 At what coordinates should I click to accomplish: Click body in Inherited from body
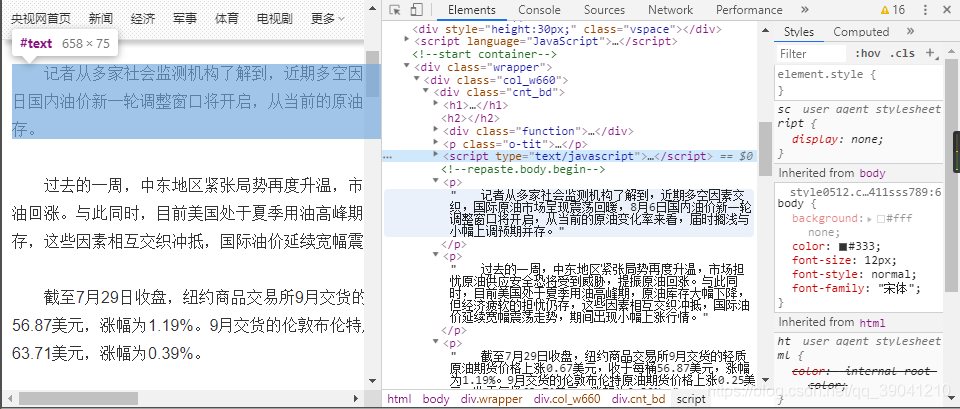coord(872,173)
